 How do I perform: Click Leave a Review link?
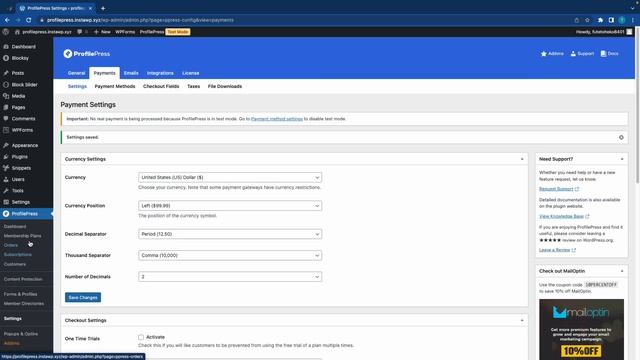pyautogui.click(x=557, y=250)
